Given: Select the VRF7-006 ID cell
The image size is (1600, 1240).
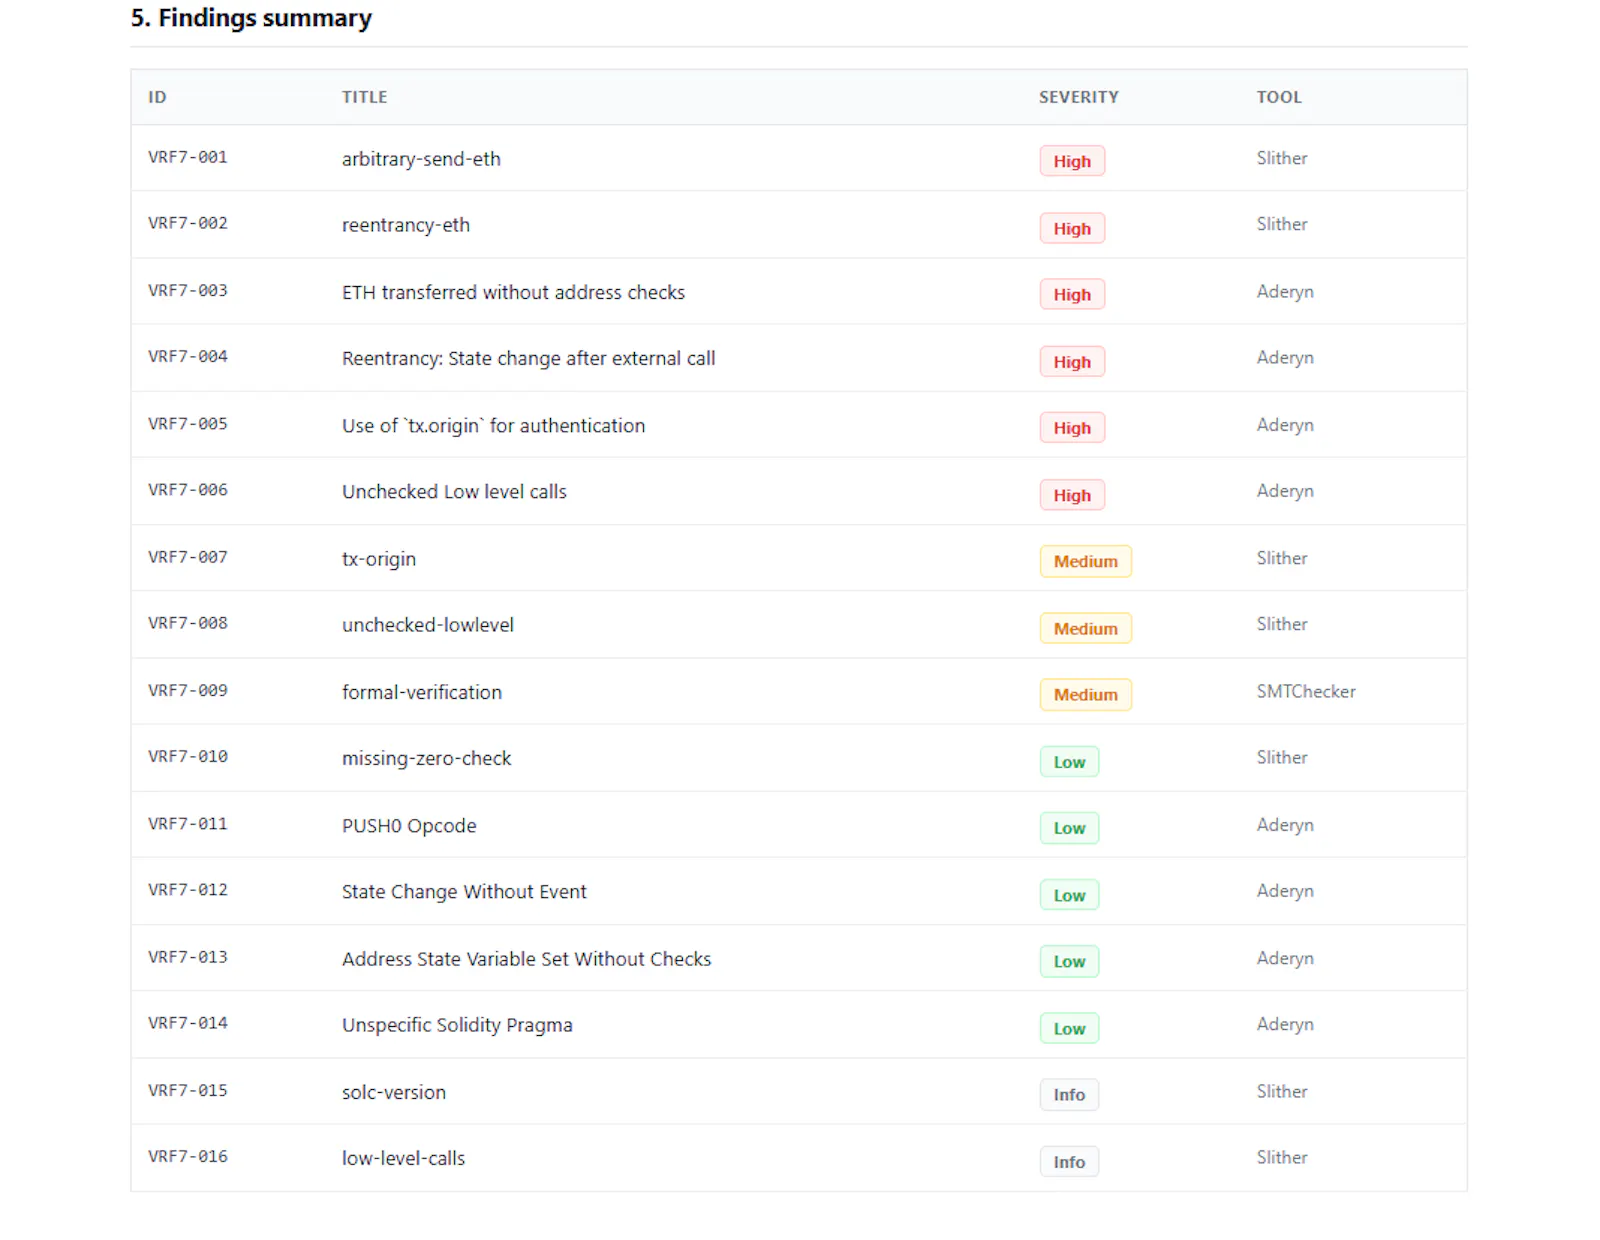Looking at the screenshot, I should click(x=188, y=489).
